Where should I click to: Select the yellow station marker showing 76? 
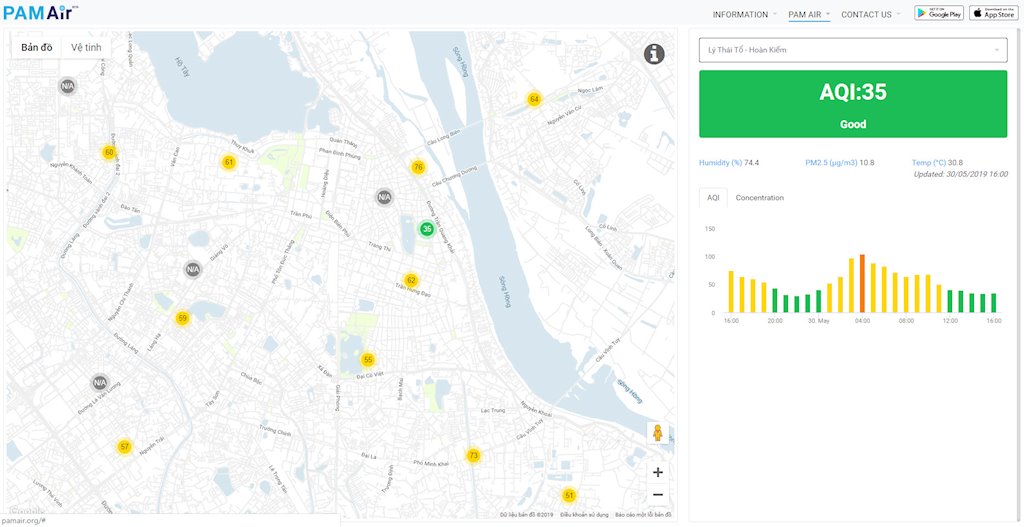(418, 167)
